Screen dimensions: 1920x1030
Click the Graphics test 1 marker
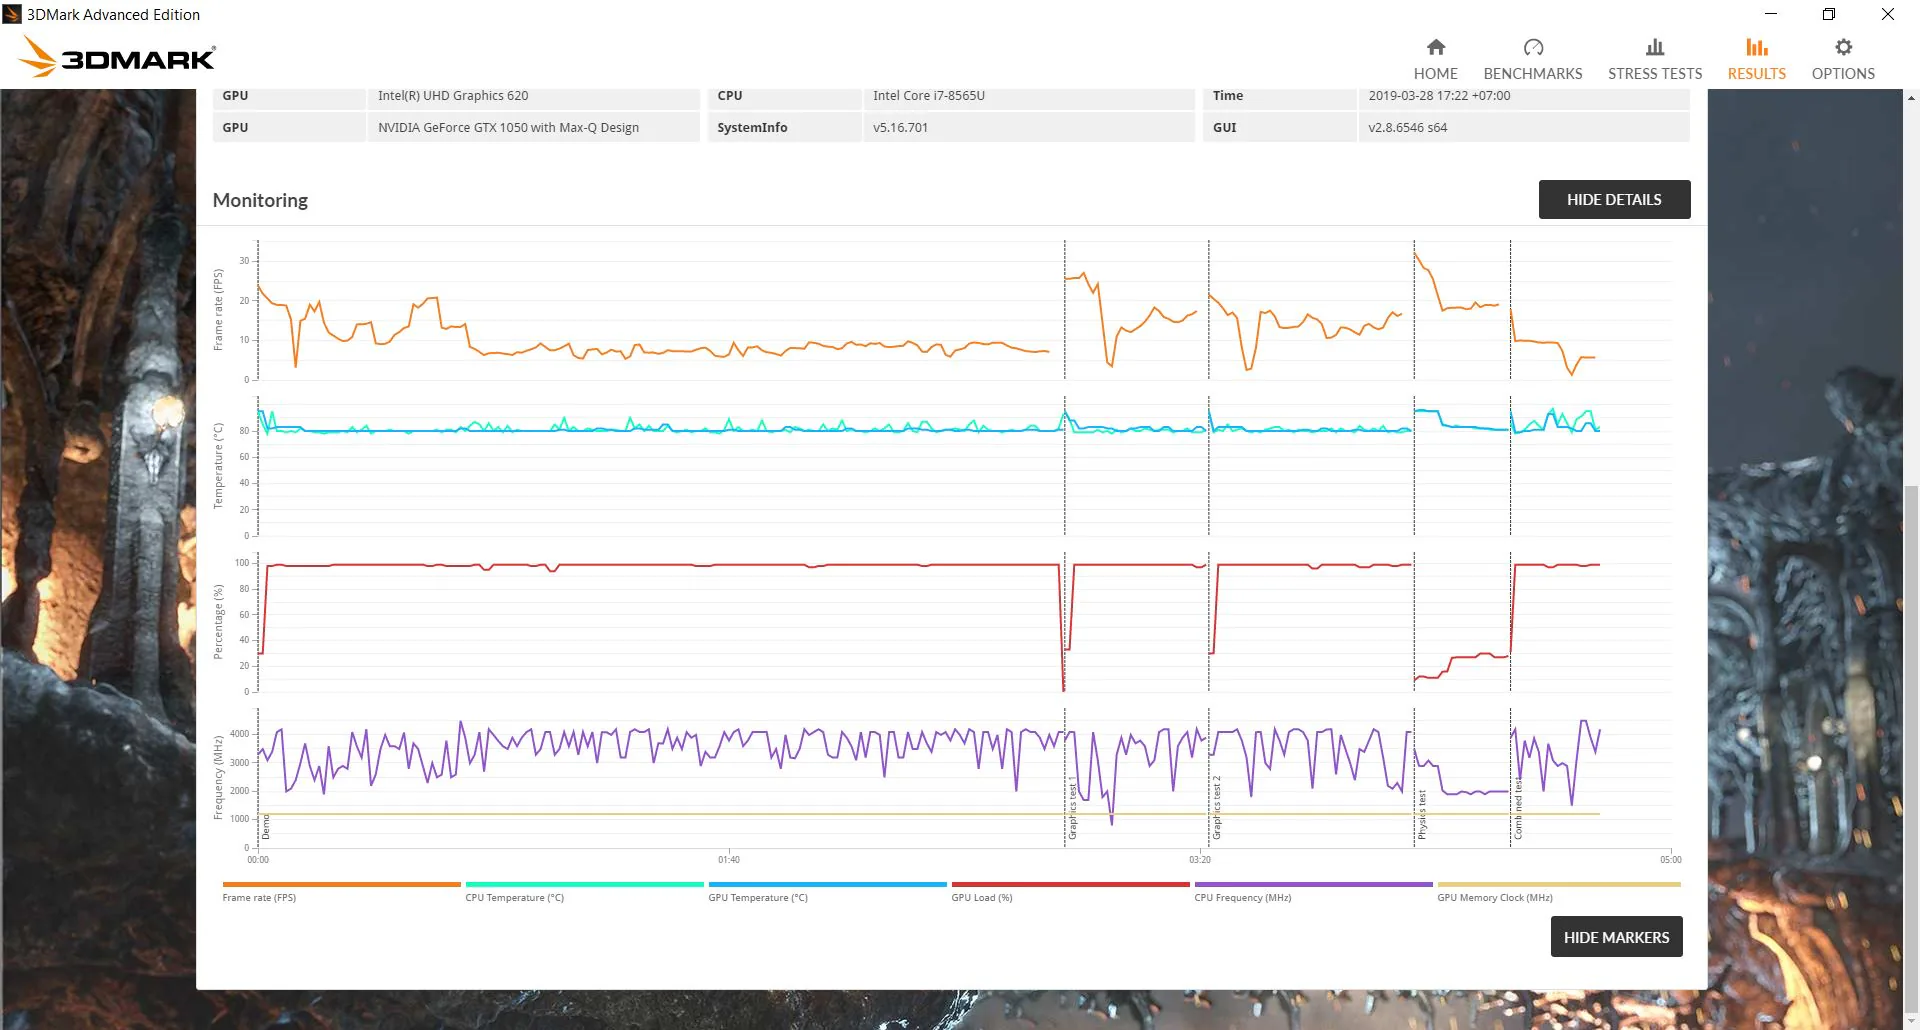tap(1072, 809)
